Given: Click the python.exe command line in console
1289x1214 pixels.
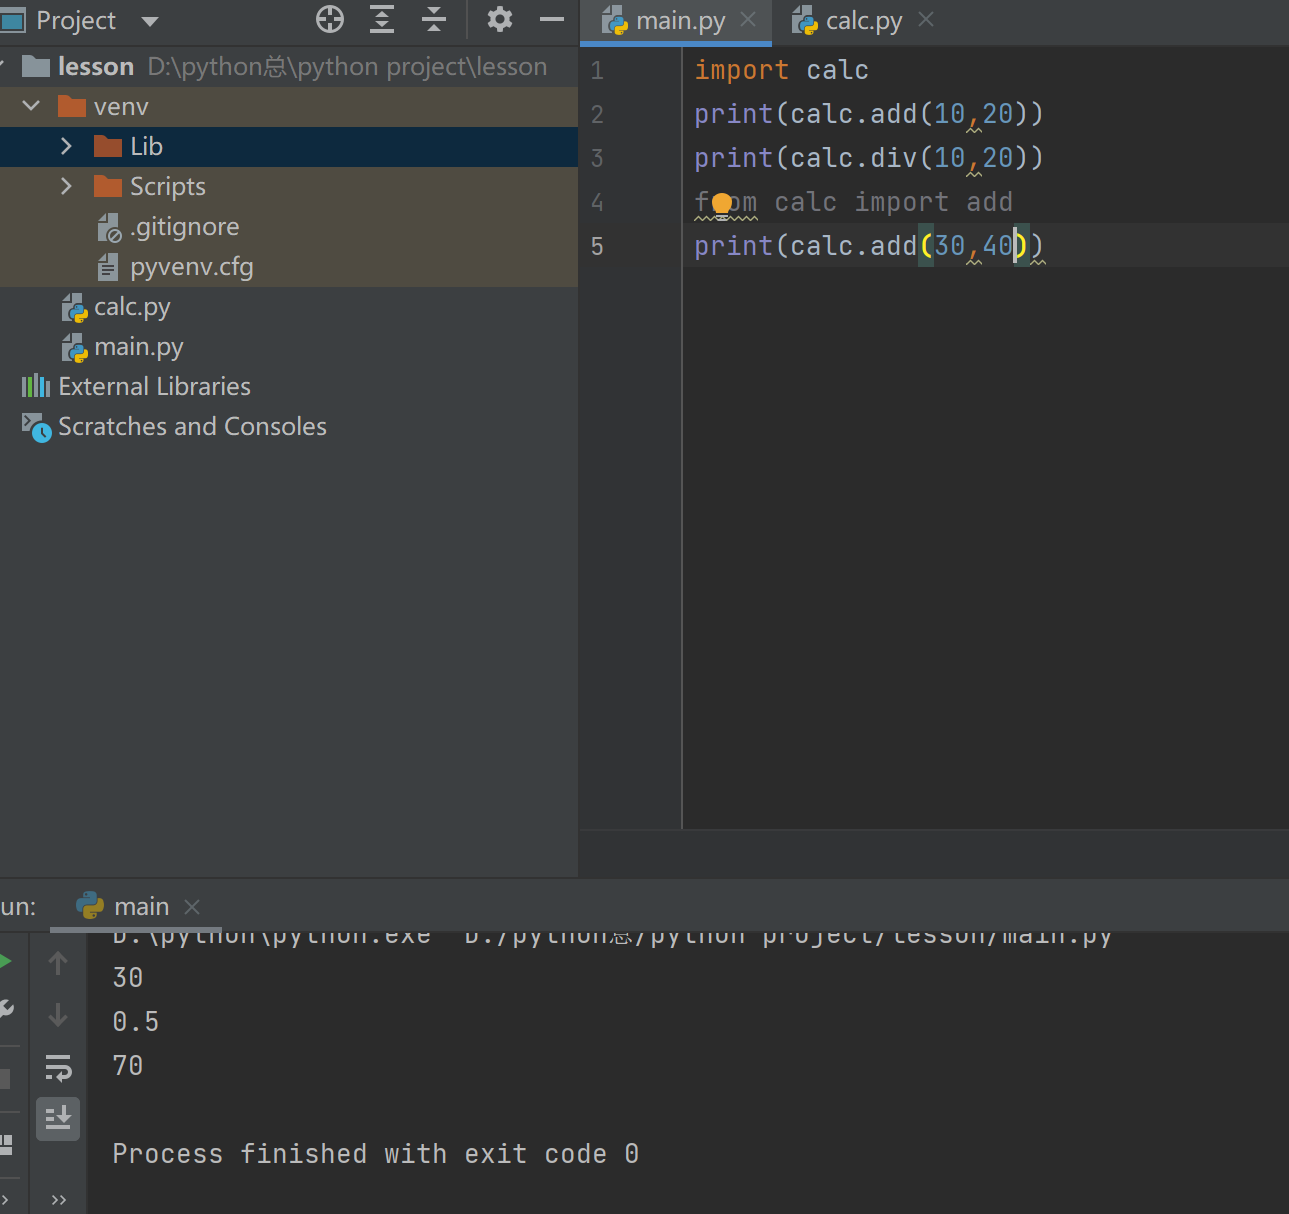Looking at the screenshot, I should click(x=612, y=938).
